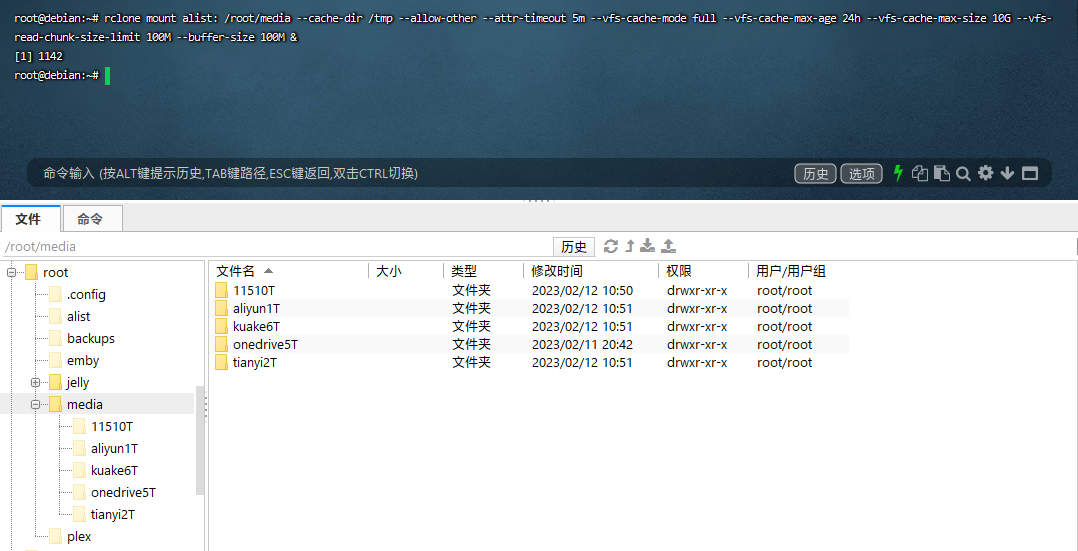Sort files by 修改时间 column header
The image size is (1078, 551).
tap(557, 271)
